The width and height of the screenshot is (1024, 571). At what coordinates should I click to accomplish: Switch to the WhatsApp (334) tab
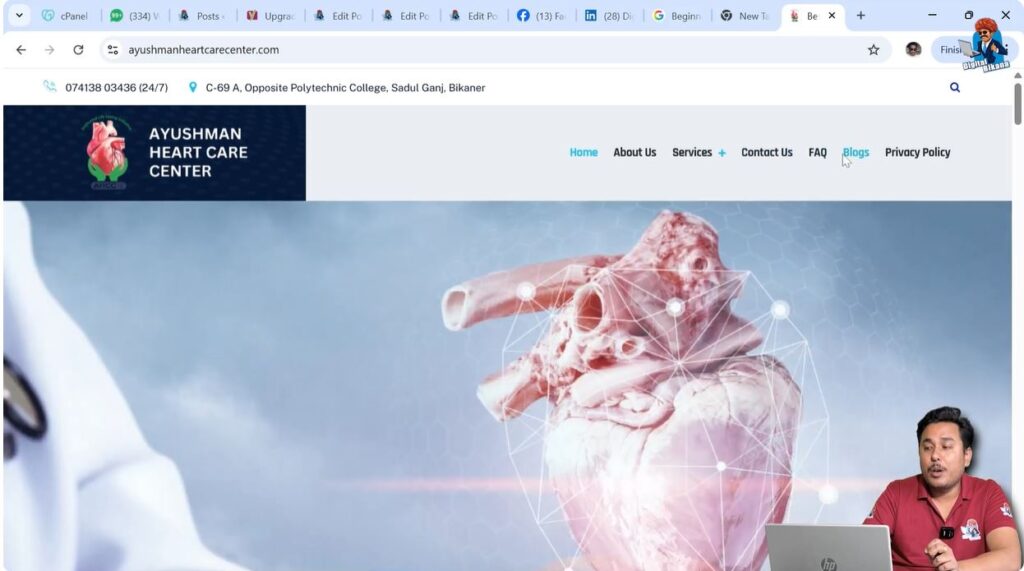135,16
